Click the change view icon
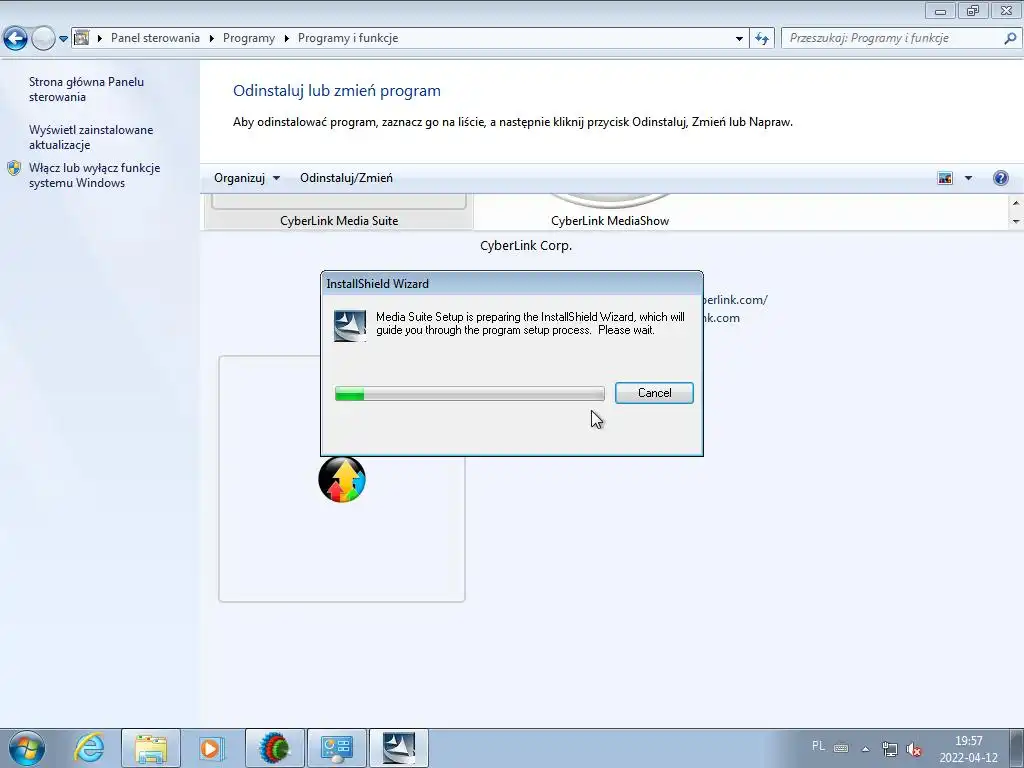This screenshot has height=768, width=1024. 945,178
